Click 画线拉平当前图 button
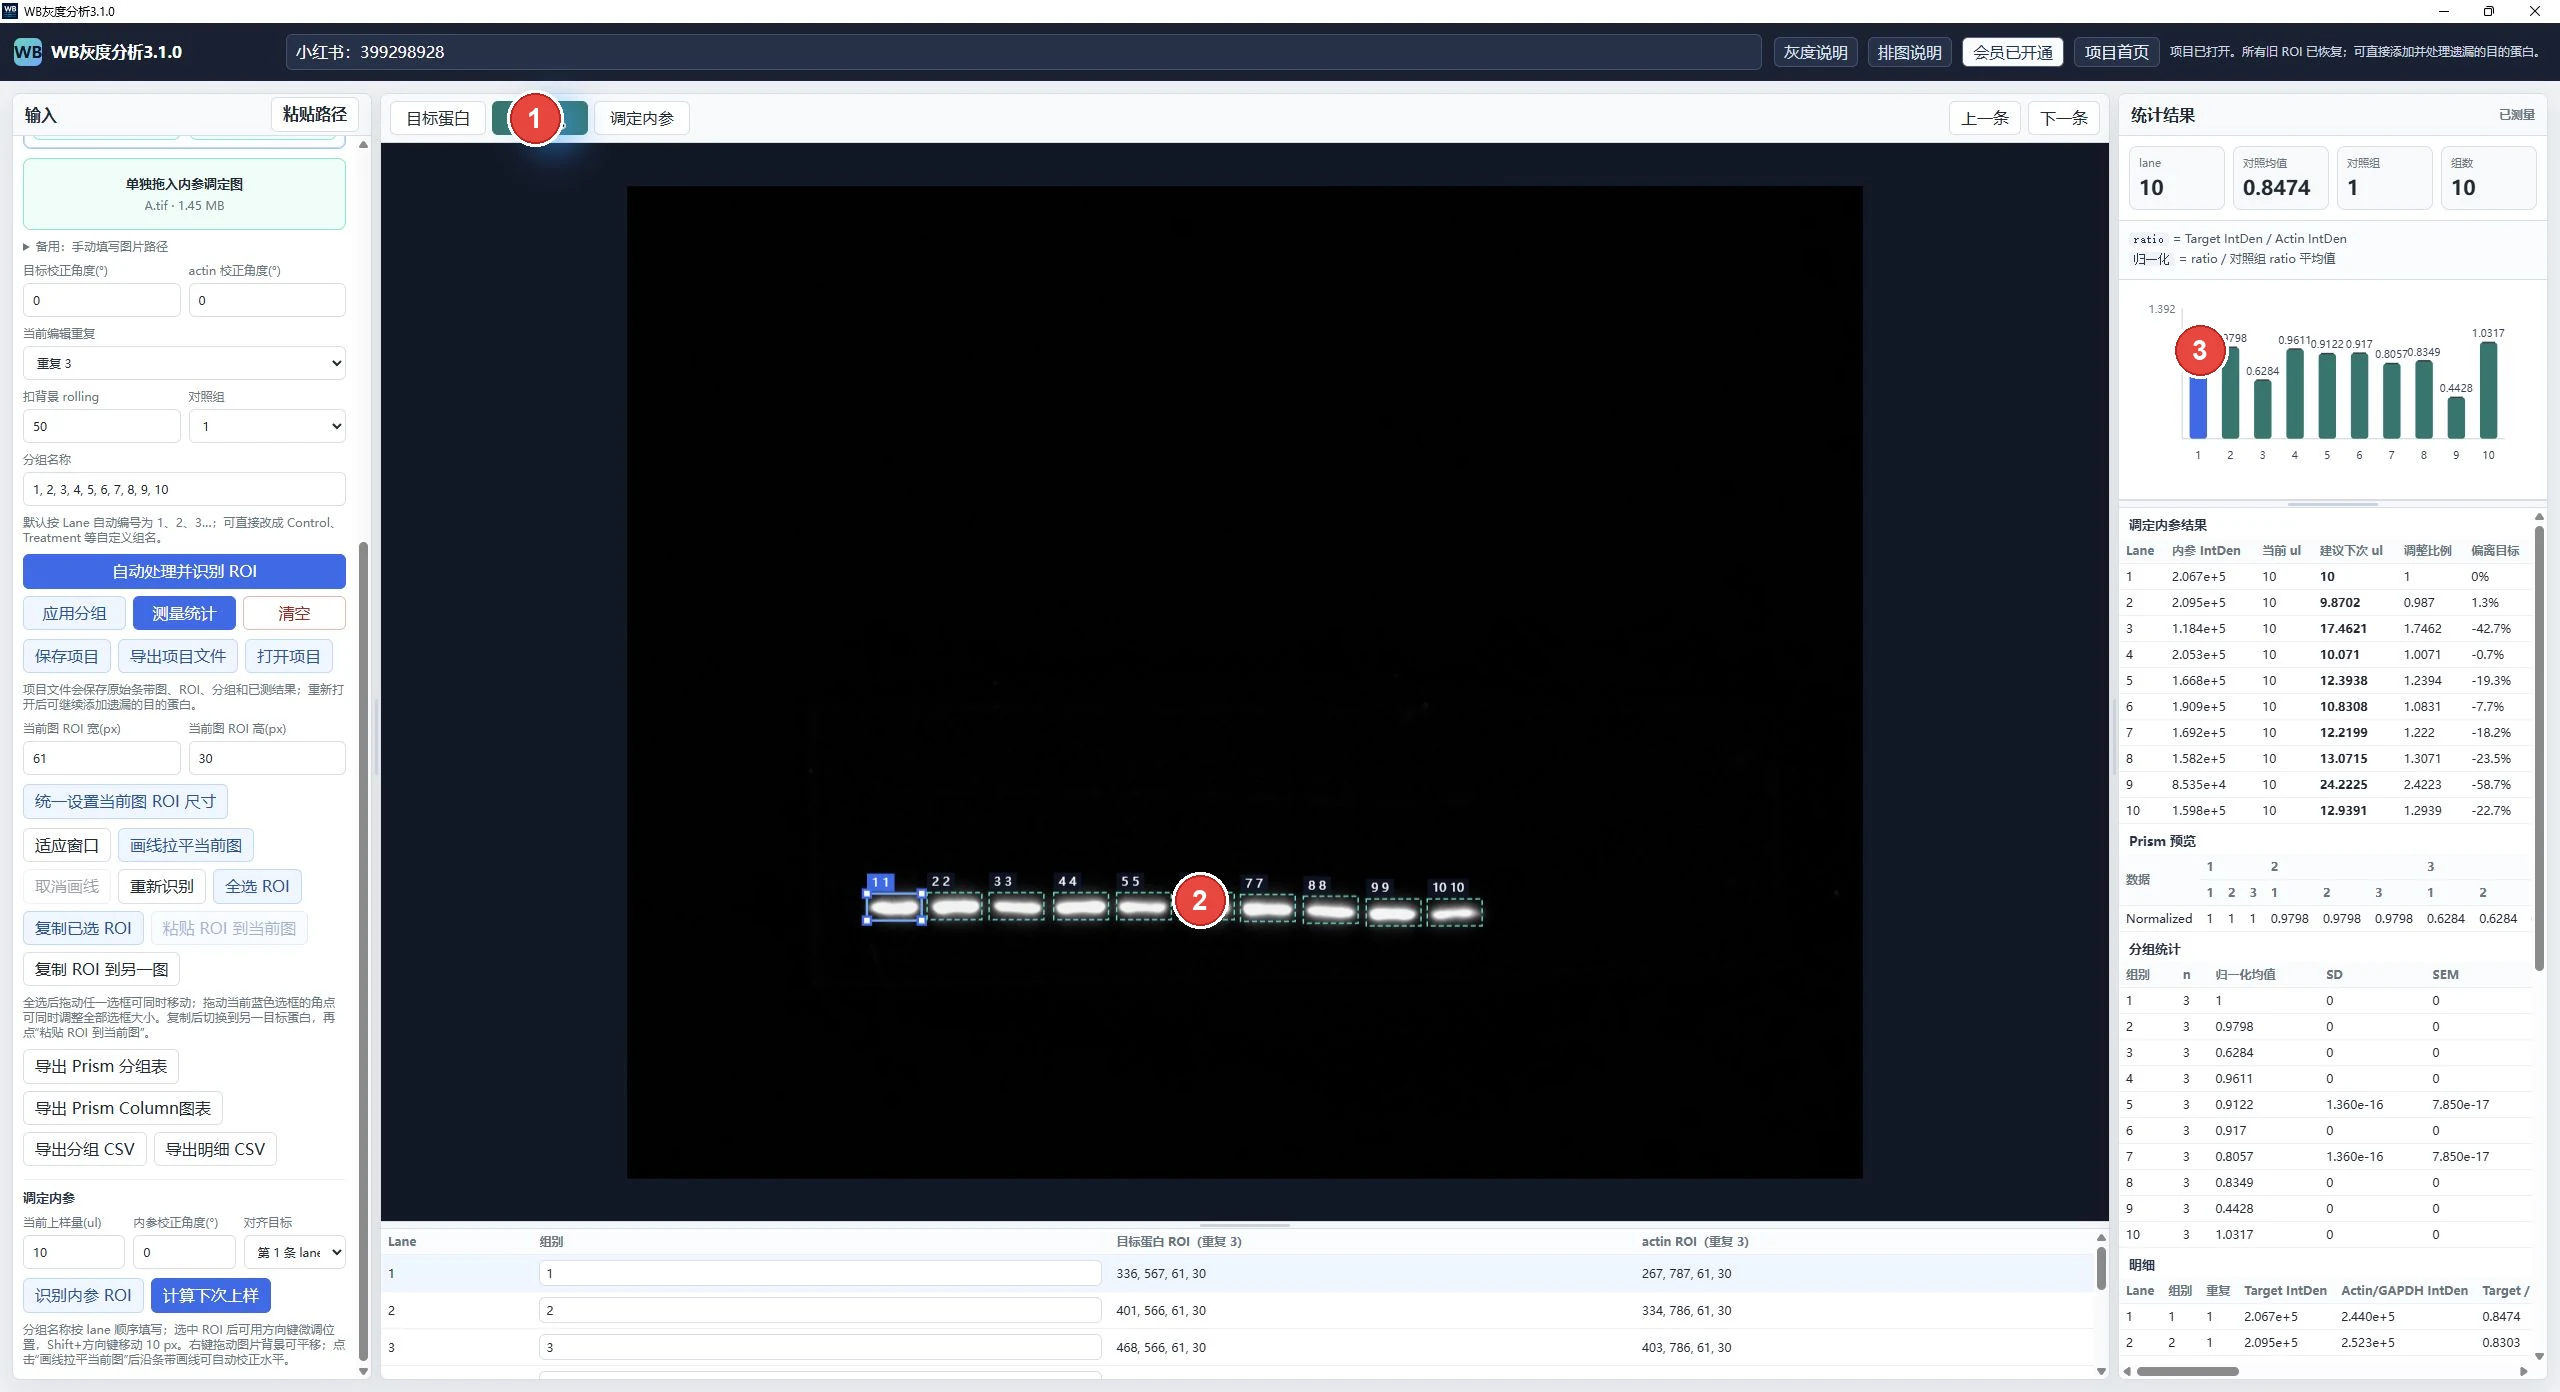 186,845
